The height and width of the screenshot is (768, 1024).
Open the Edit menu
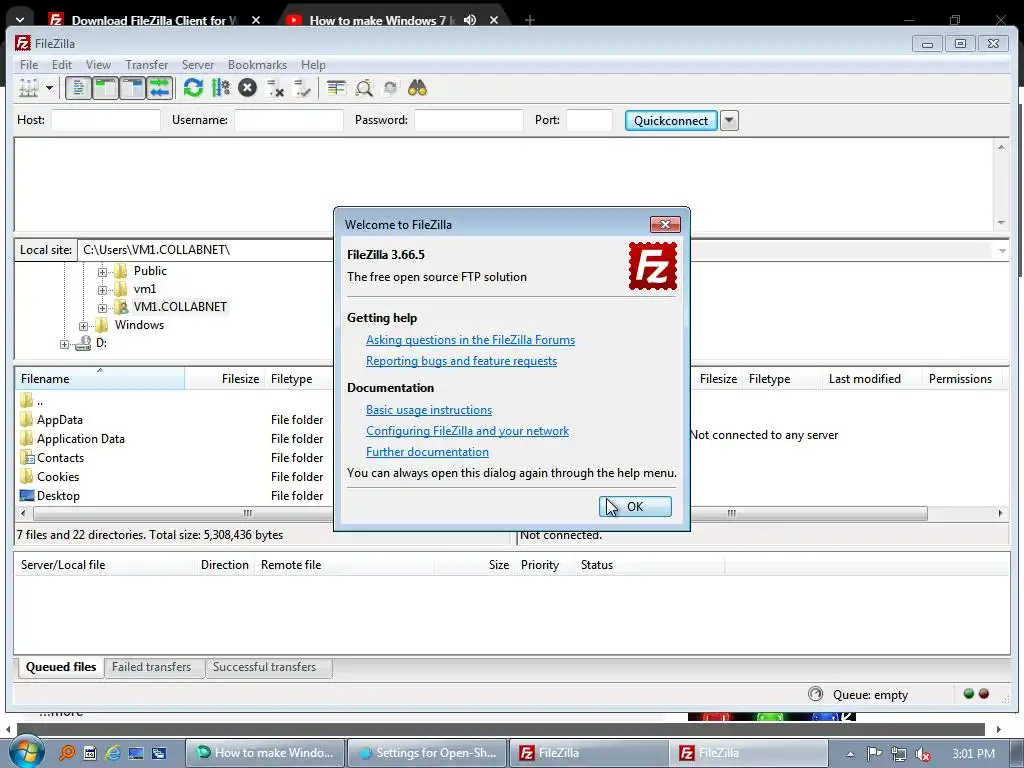(x=62, y=65)
